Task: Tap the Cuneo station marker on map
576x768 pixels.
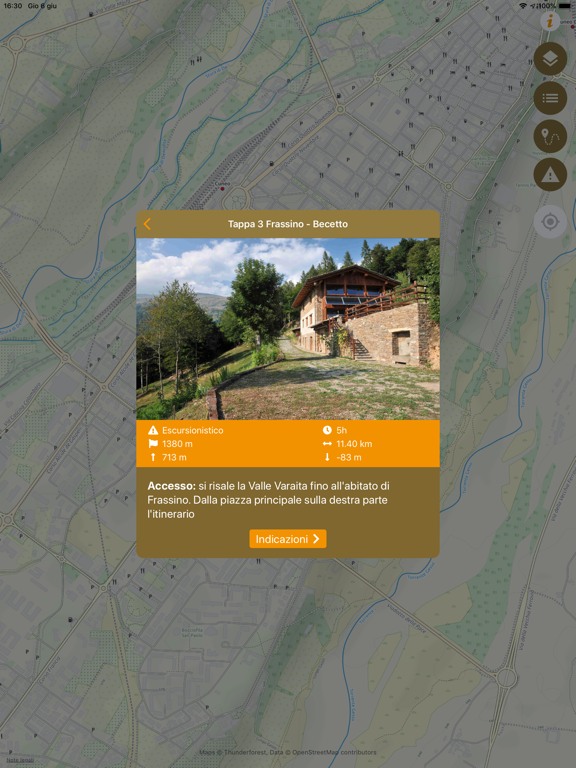Action: [x=222, y=188]
